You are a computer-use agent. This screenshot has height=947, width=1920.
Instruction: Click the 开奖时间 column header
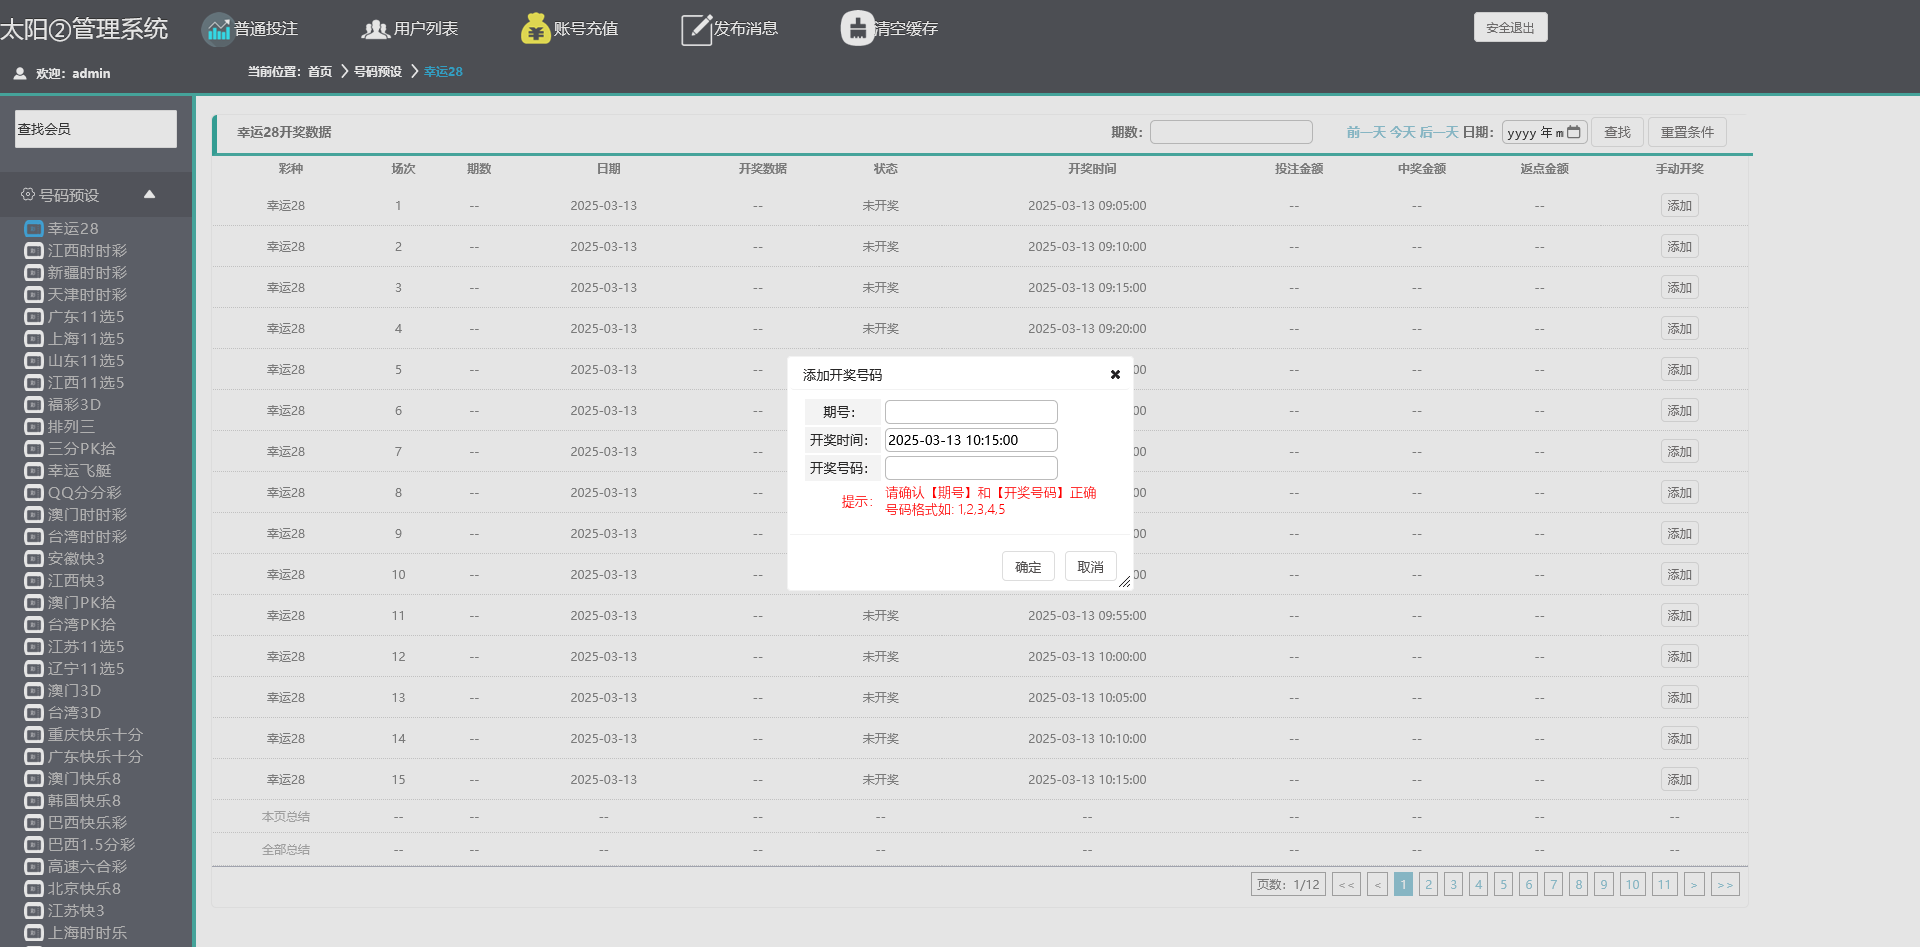point(1092,168)
